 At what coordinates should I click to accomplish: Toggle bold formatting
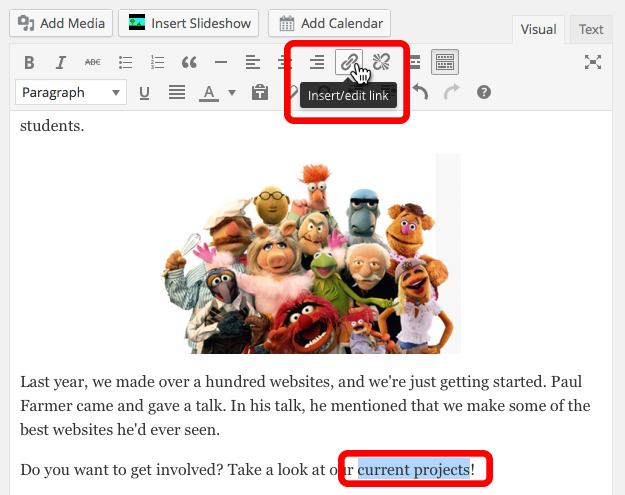pyautogui.click(x=29, y=63)
